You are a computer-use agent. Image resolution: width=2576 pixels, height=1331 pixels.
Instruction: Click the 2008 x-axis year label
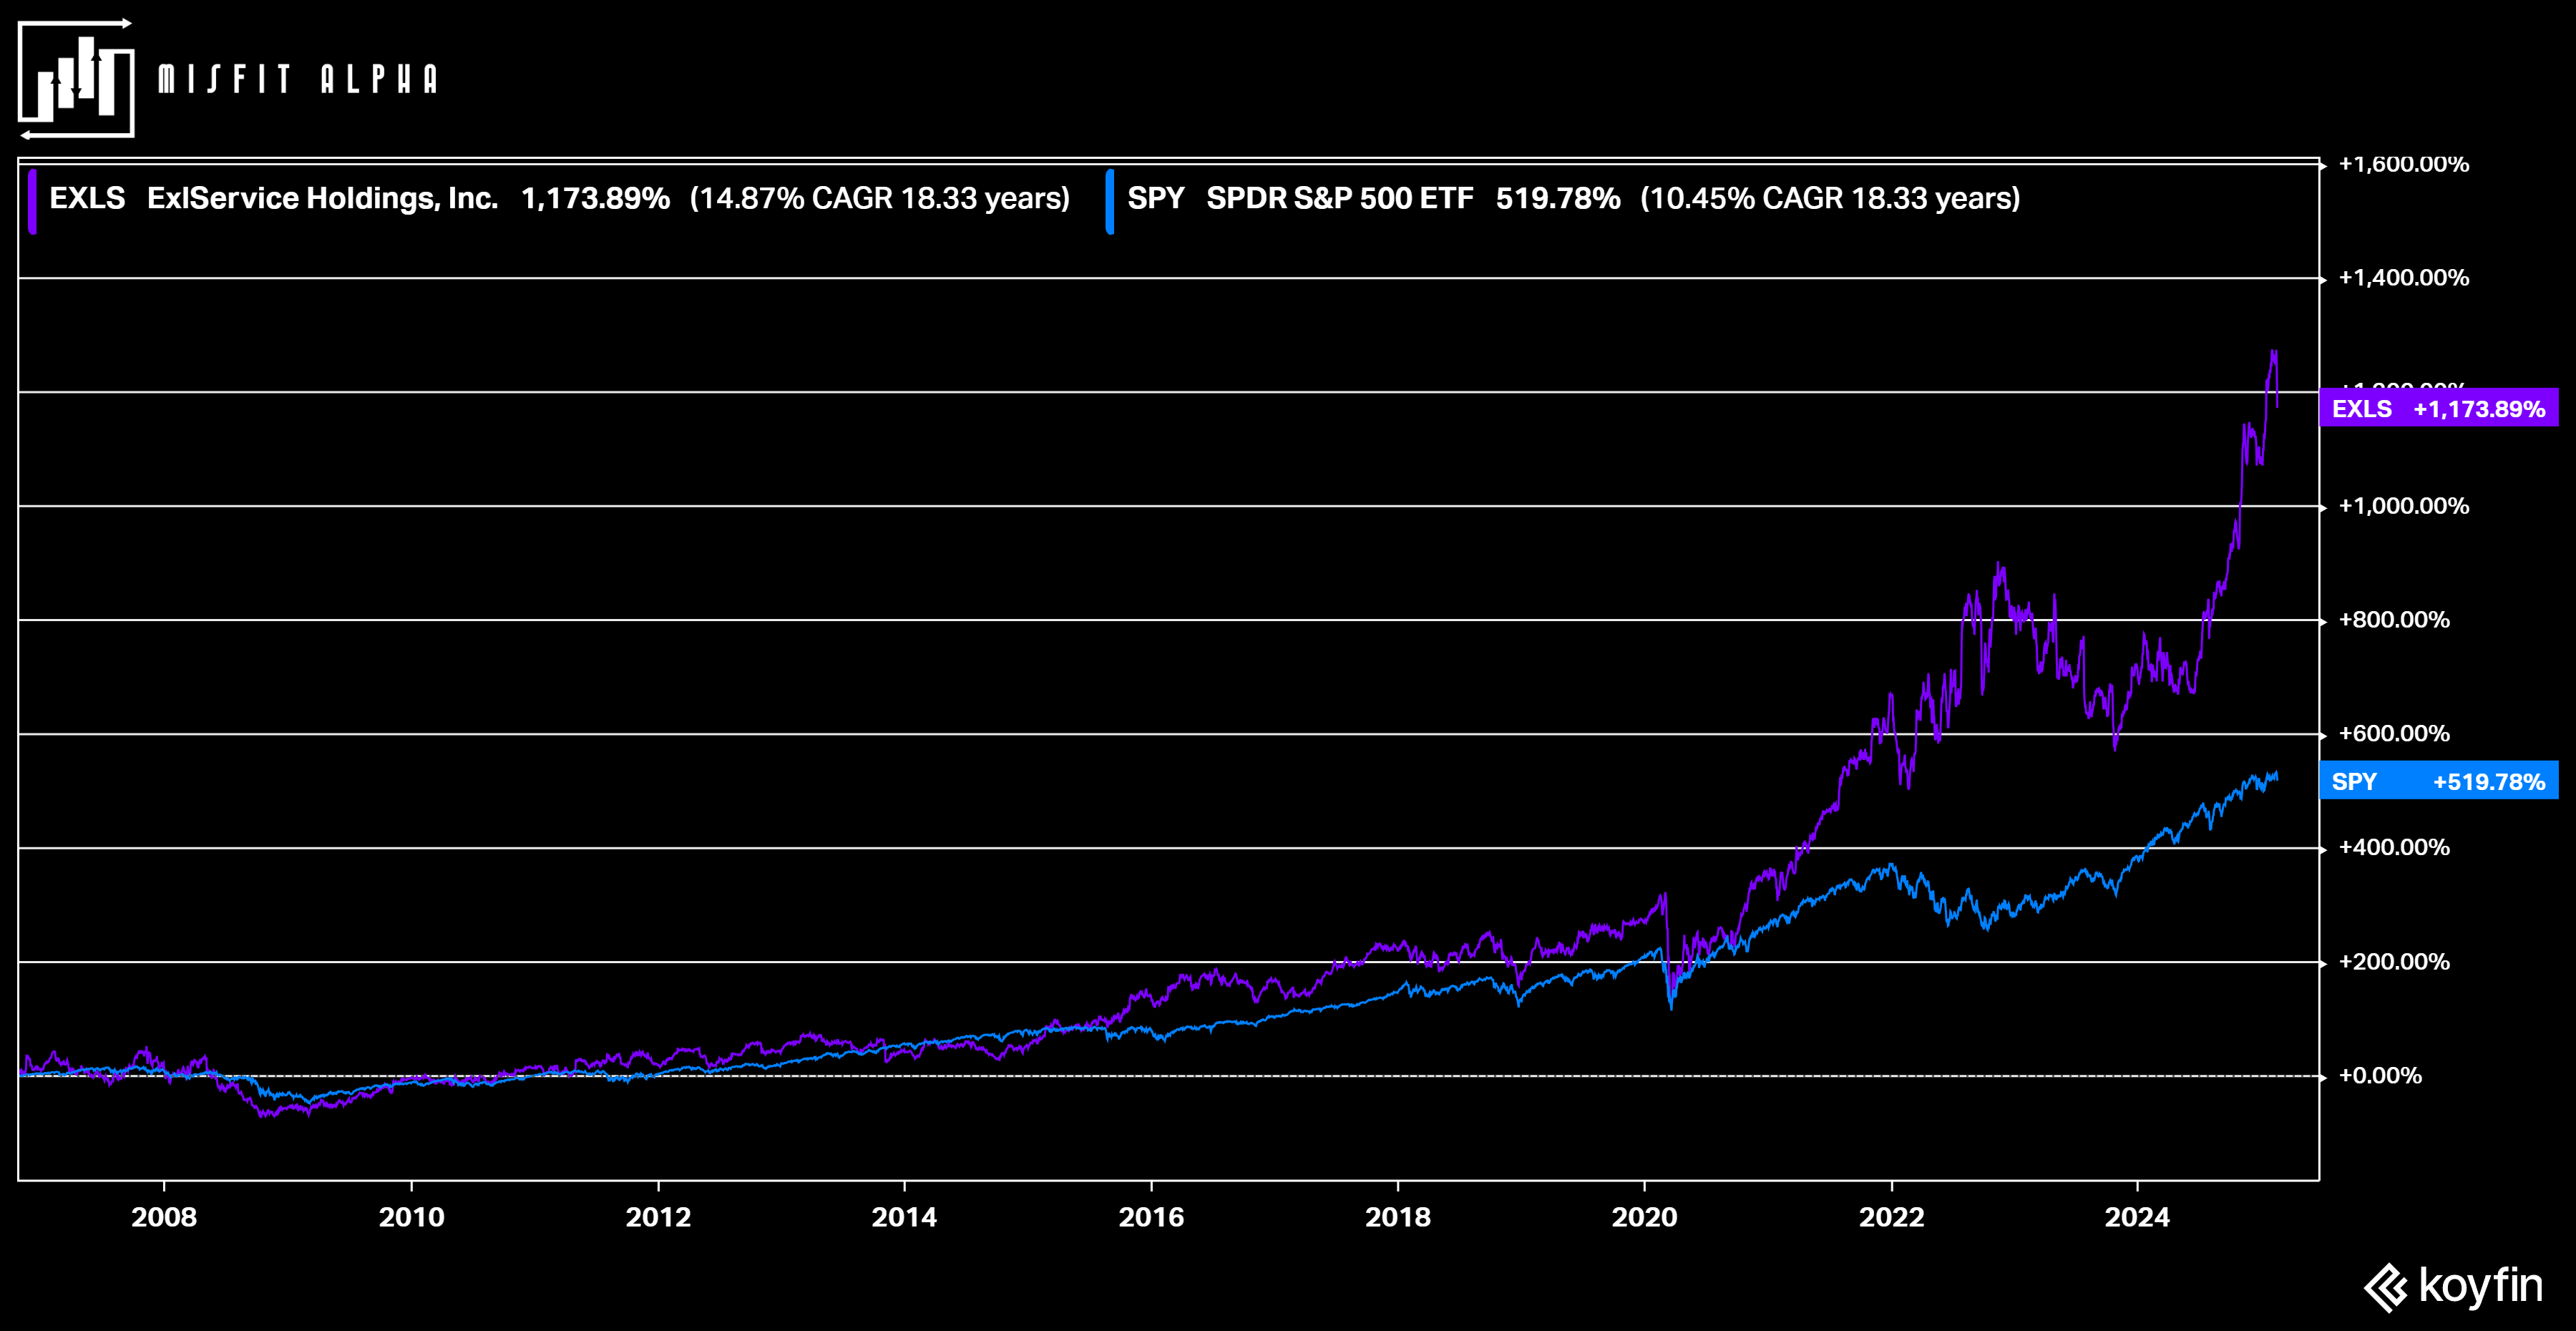point(164,1217)
